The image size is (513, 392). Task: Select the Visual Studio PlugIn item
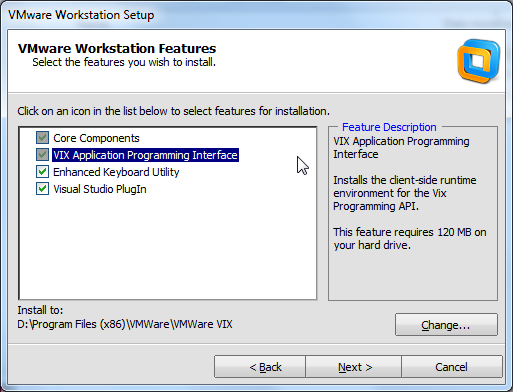click(x=100, y=189)
